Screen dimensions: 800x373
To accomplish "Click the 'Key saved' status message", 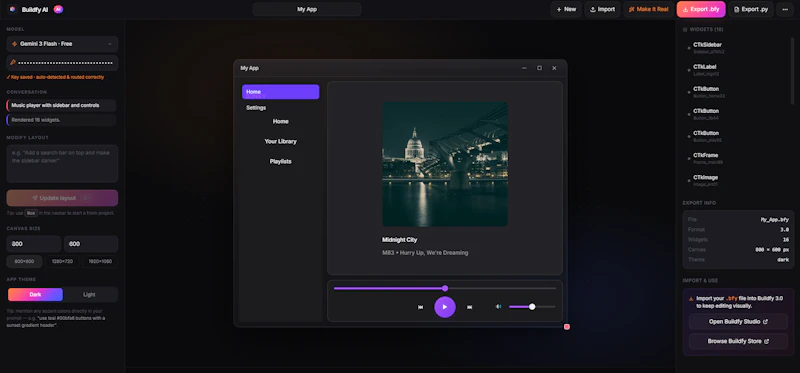I will tap(55, 78).
